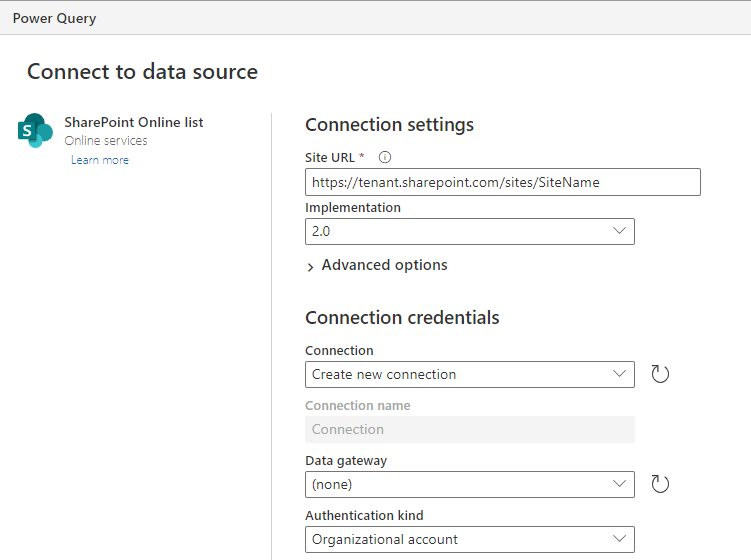Refresh the Data gateway list

(x=660, y=484)
